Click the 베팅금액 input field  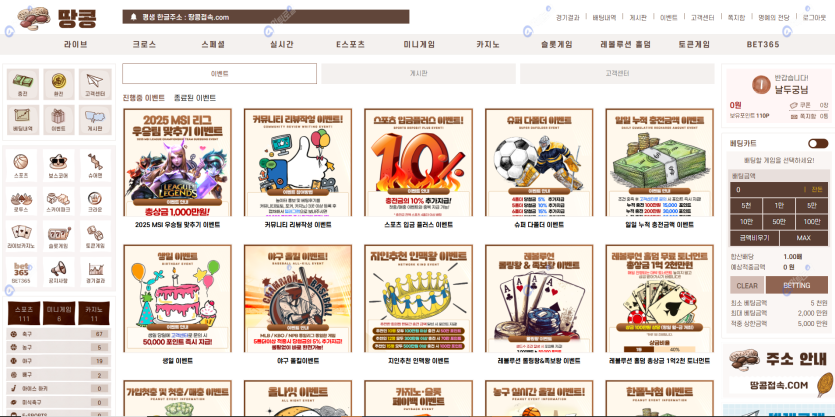click(x=779, y=189)
